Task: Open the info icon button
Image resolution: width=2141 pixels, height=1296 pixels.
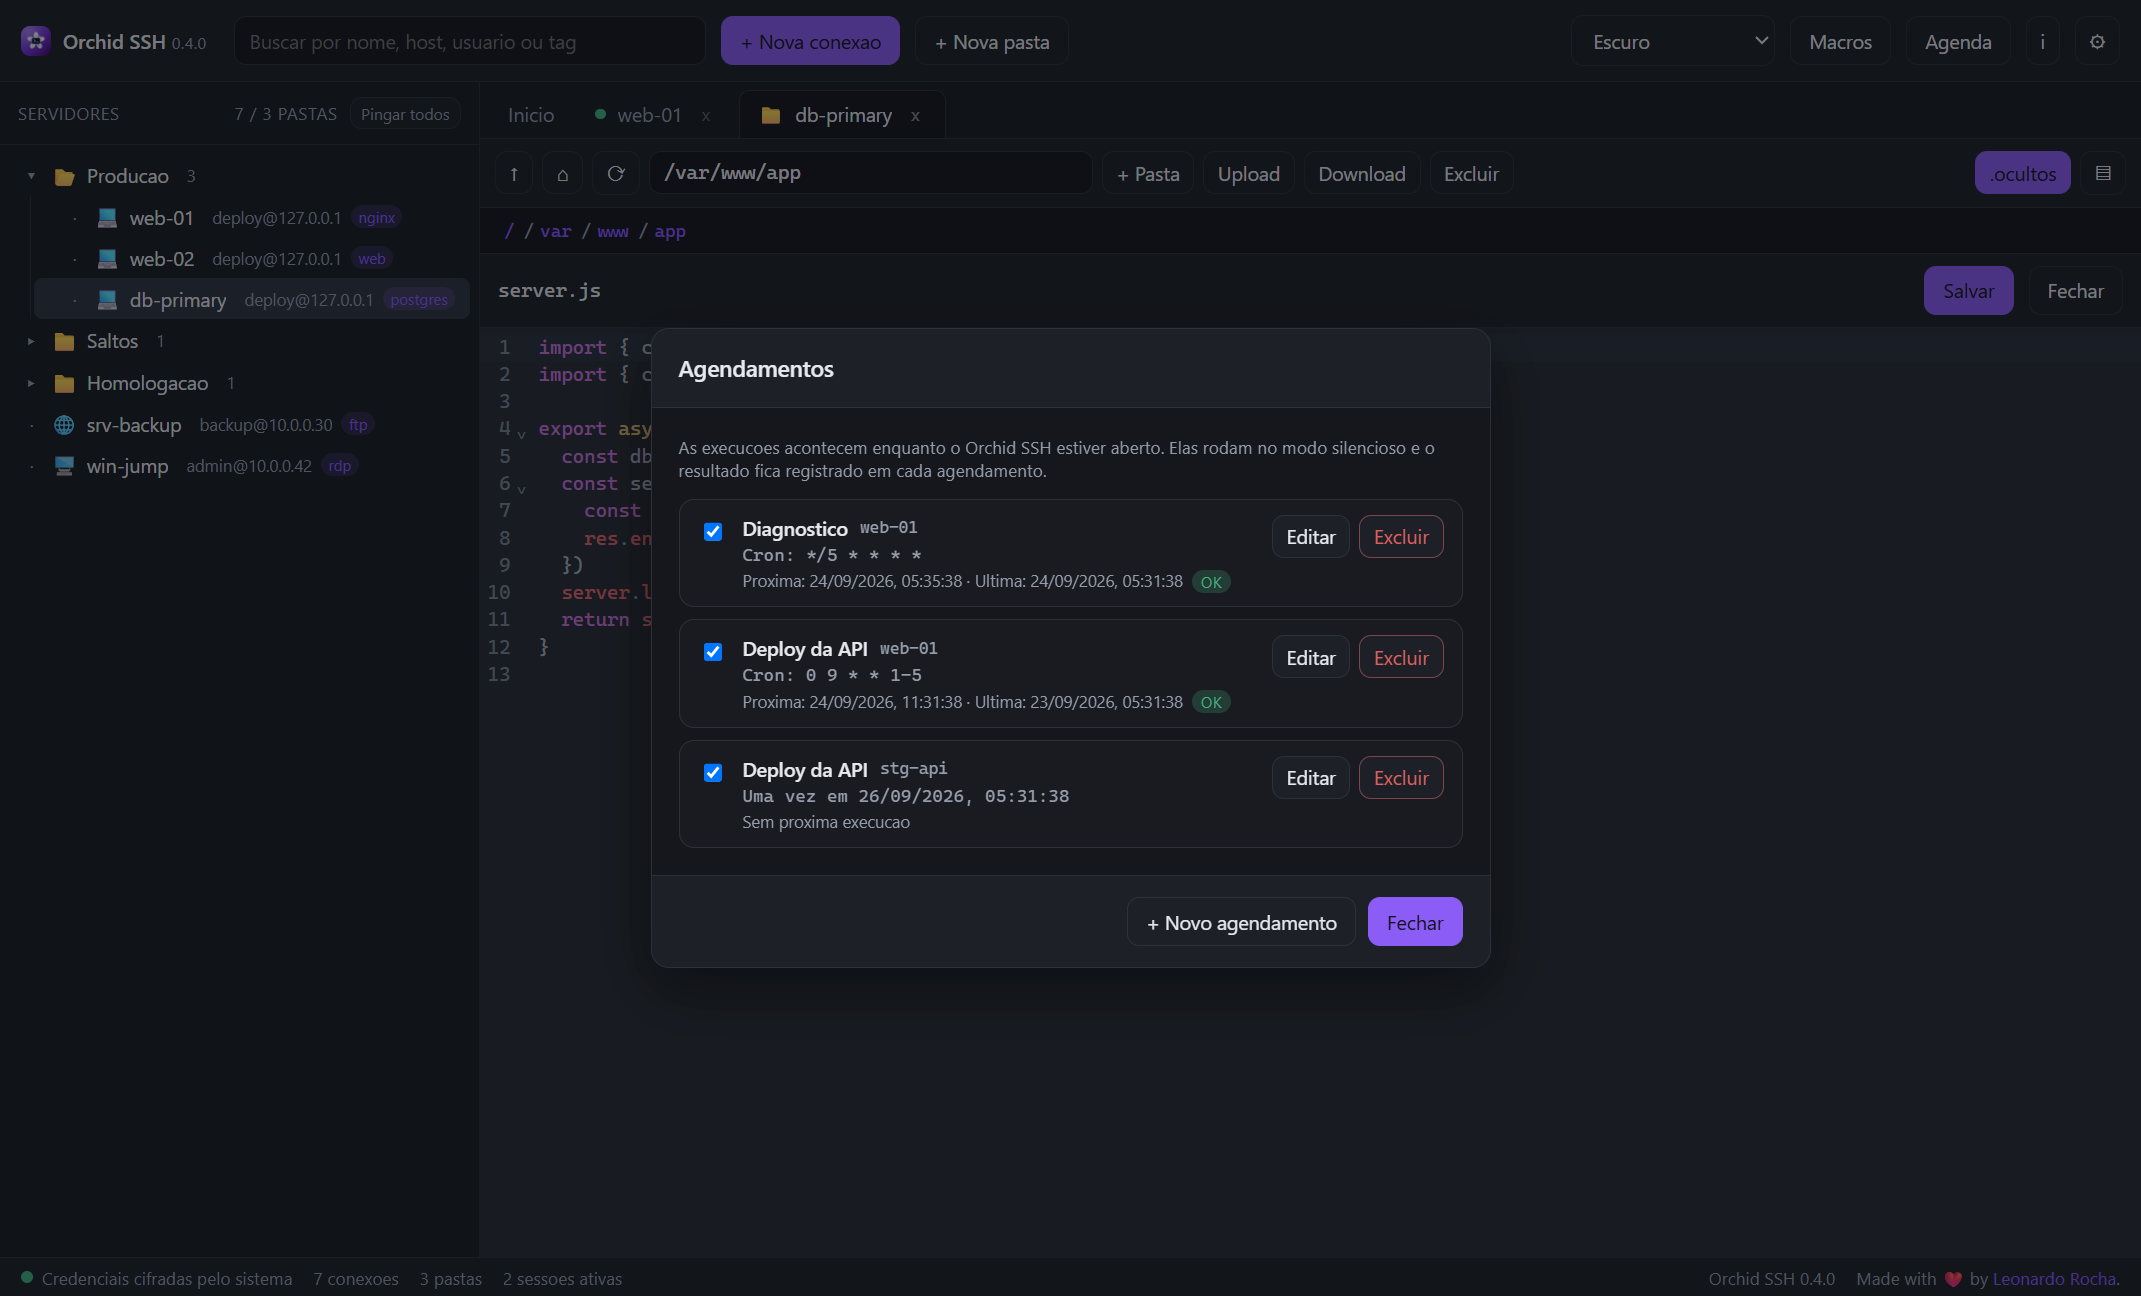Action: click(x=2042, y=42)
